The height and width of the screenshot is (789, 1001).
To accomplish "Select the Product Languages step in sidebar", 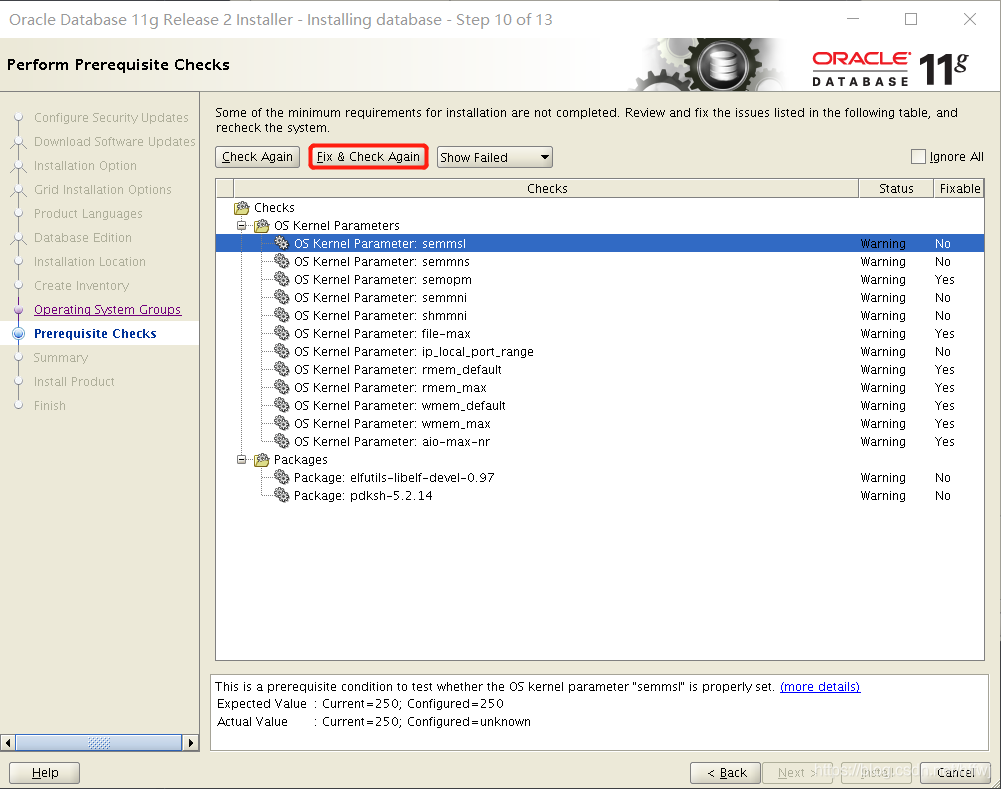I will (x=88, y=213).
